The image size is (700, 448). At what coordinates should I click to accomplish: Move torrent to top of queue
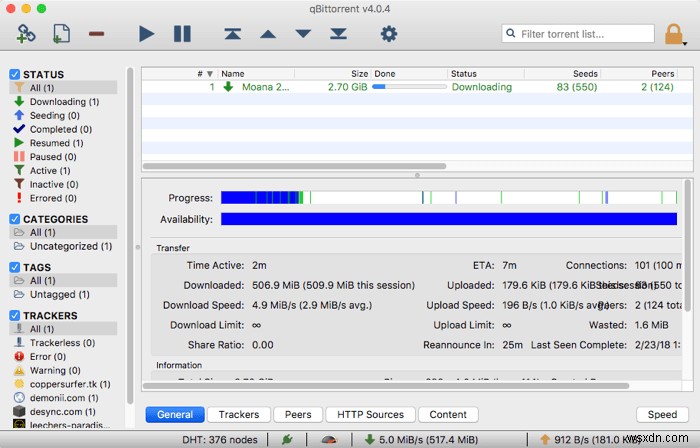(233, 34)
